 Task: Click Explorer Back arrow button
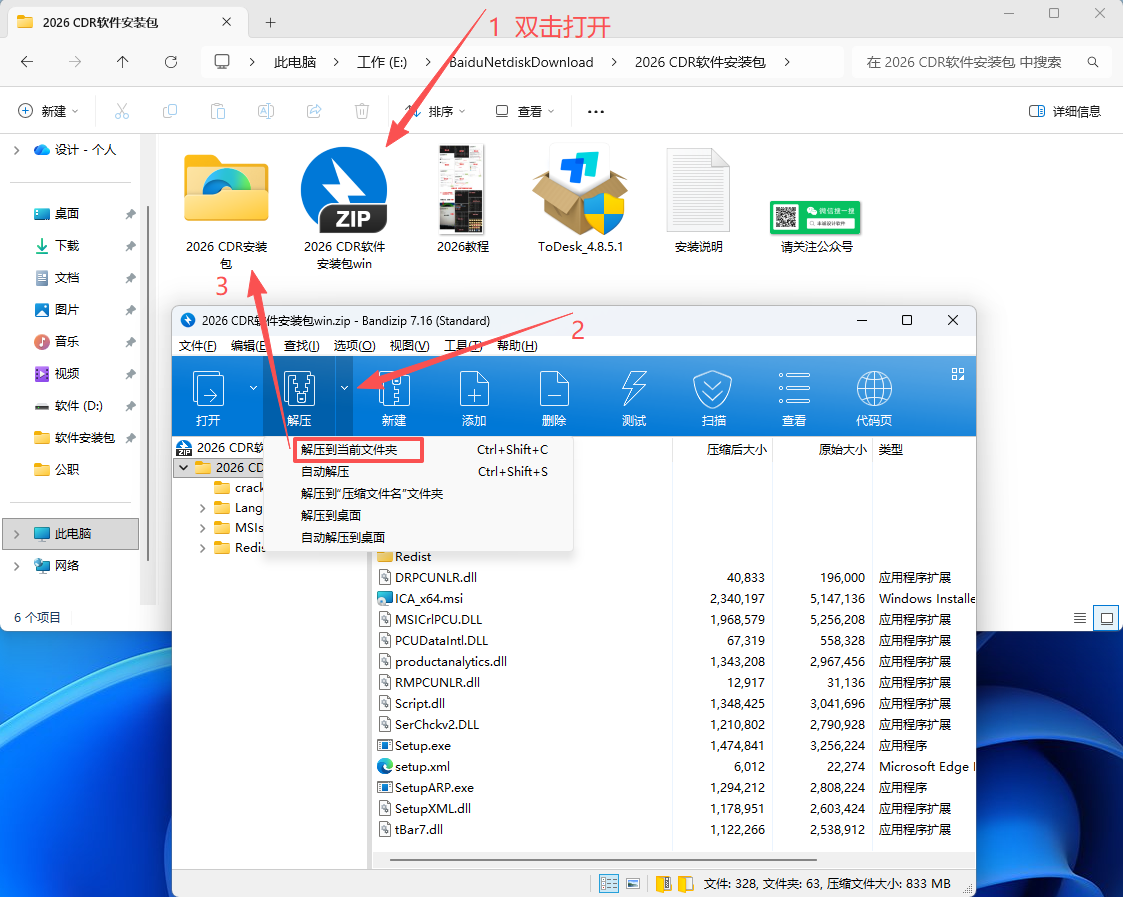(x=26, y=62)
